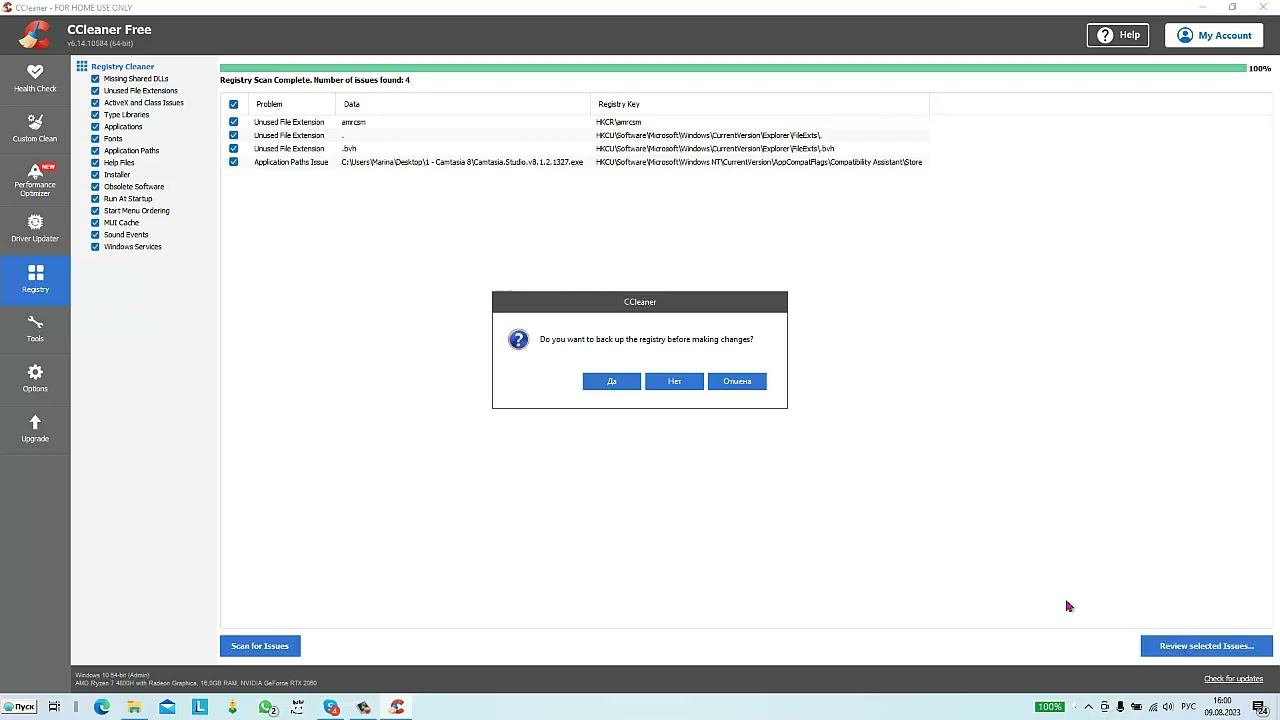
Task: Open the notification center icon
Action: [x=1260, y=707]
